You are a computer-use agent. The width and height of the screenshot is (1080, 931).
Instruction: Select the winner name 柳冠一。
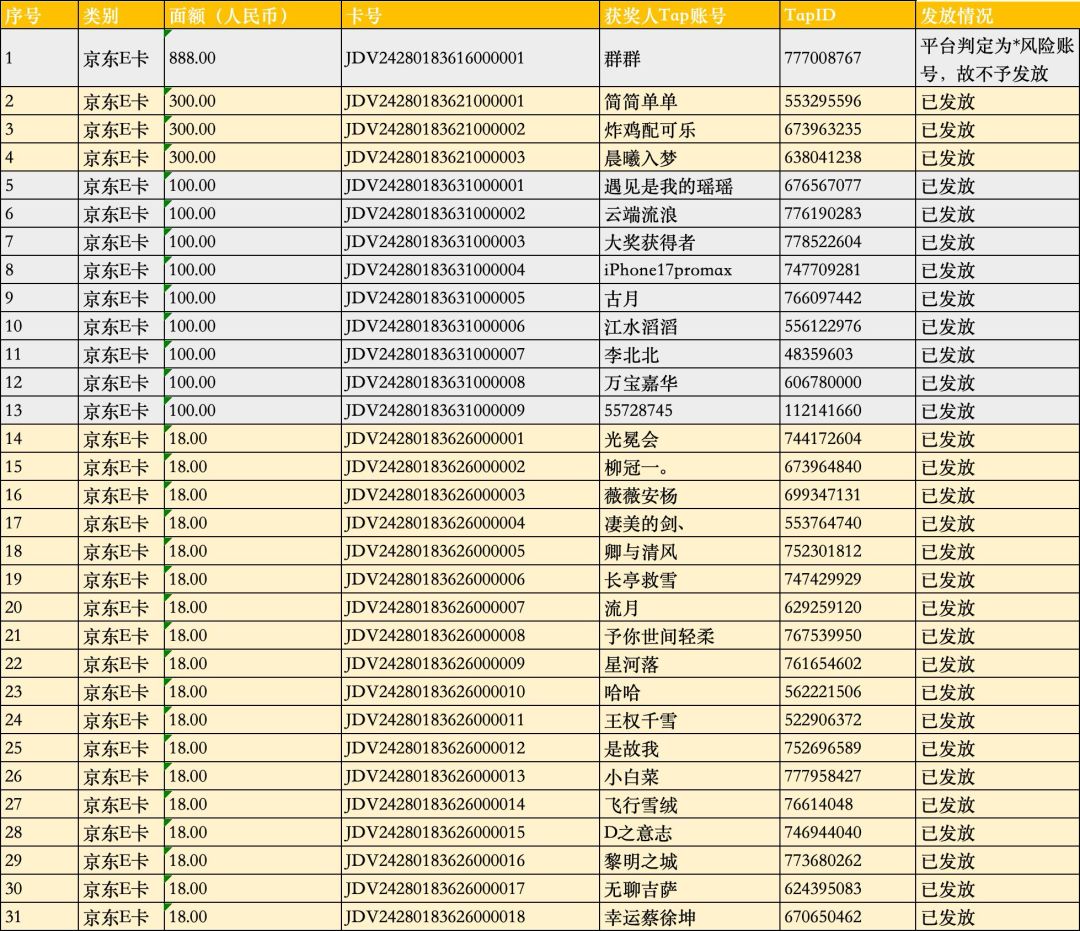(x=636, y=468)
